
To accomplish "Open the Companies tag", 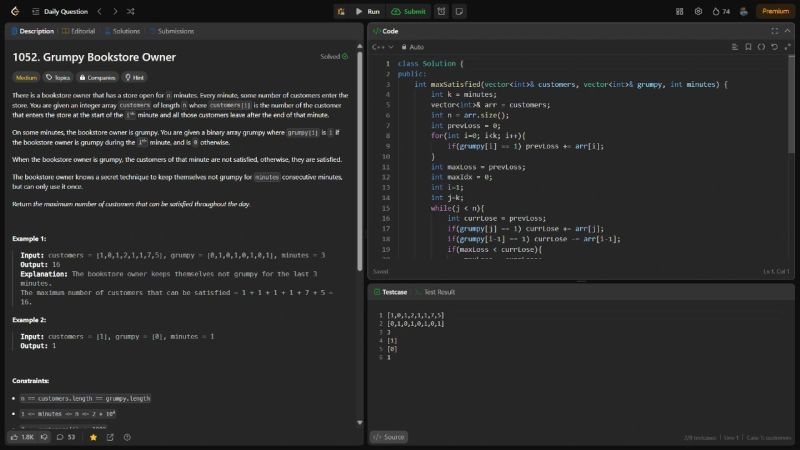I will coord(97,76).
